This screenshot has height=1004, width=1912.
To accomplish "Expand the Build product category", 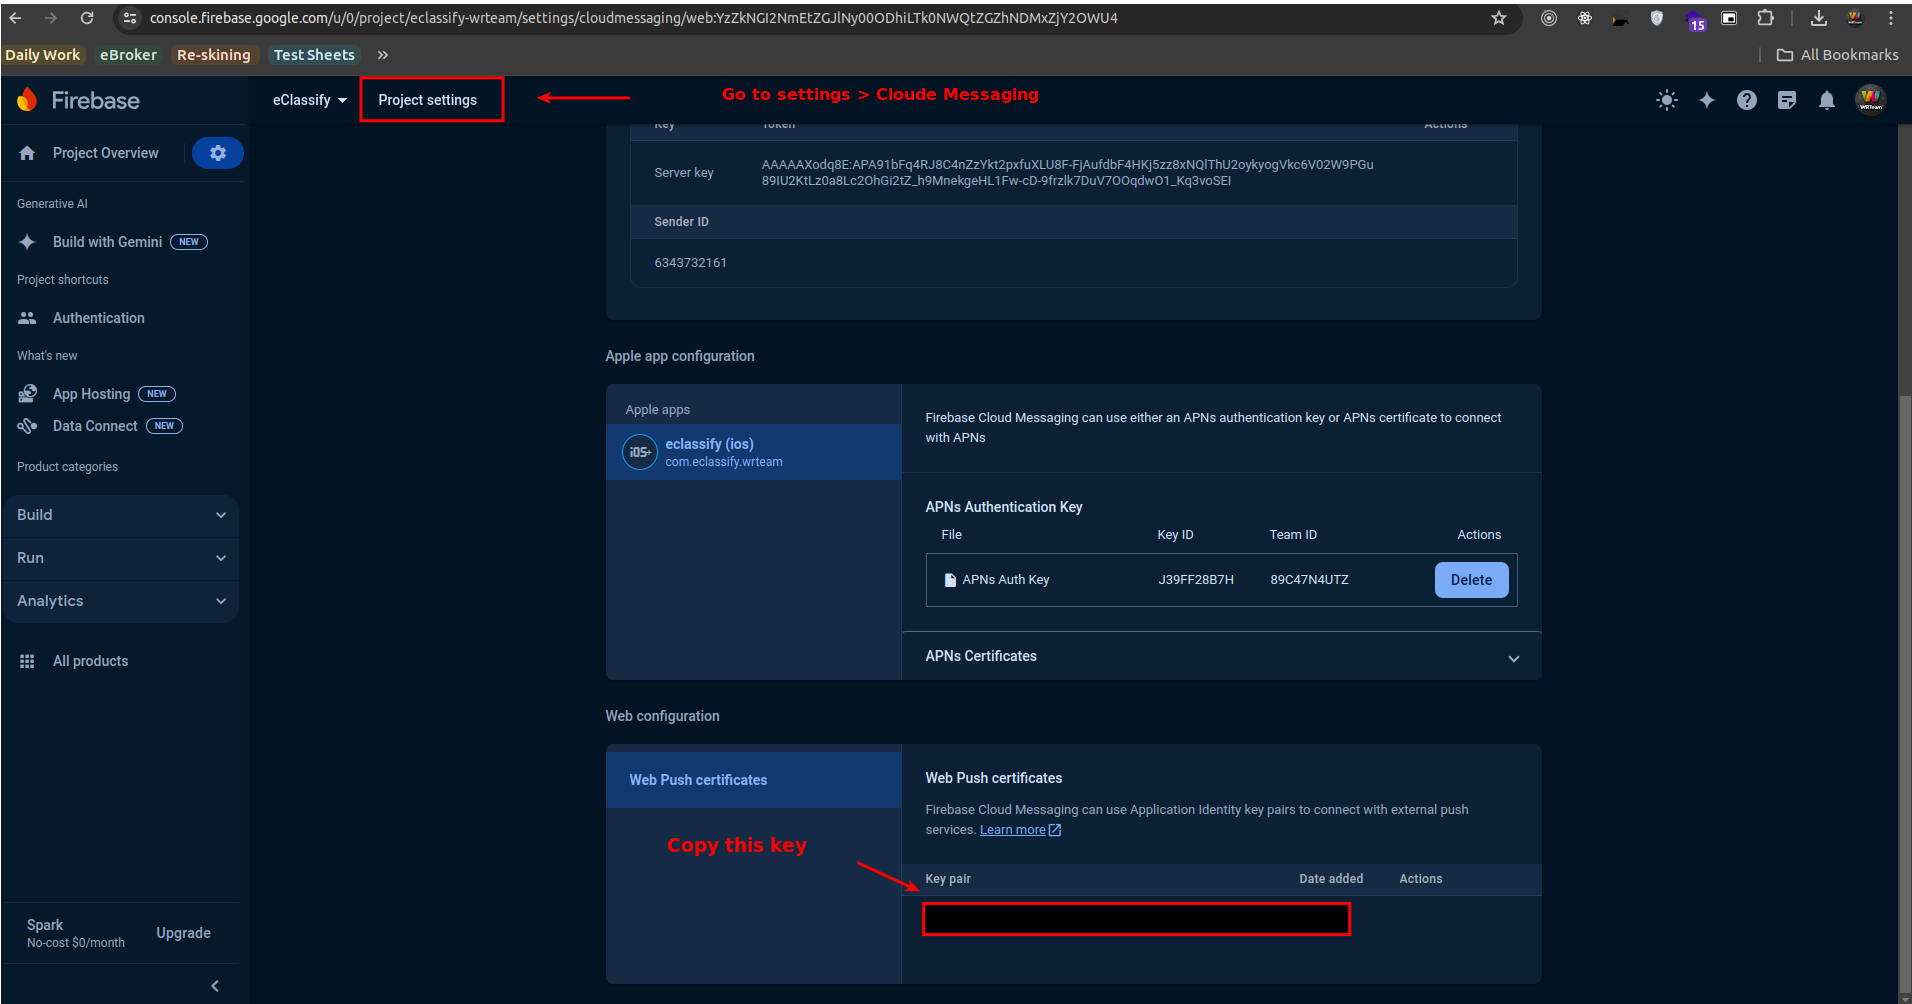I will (x=121, y=515).
